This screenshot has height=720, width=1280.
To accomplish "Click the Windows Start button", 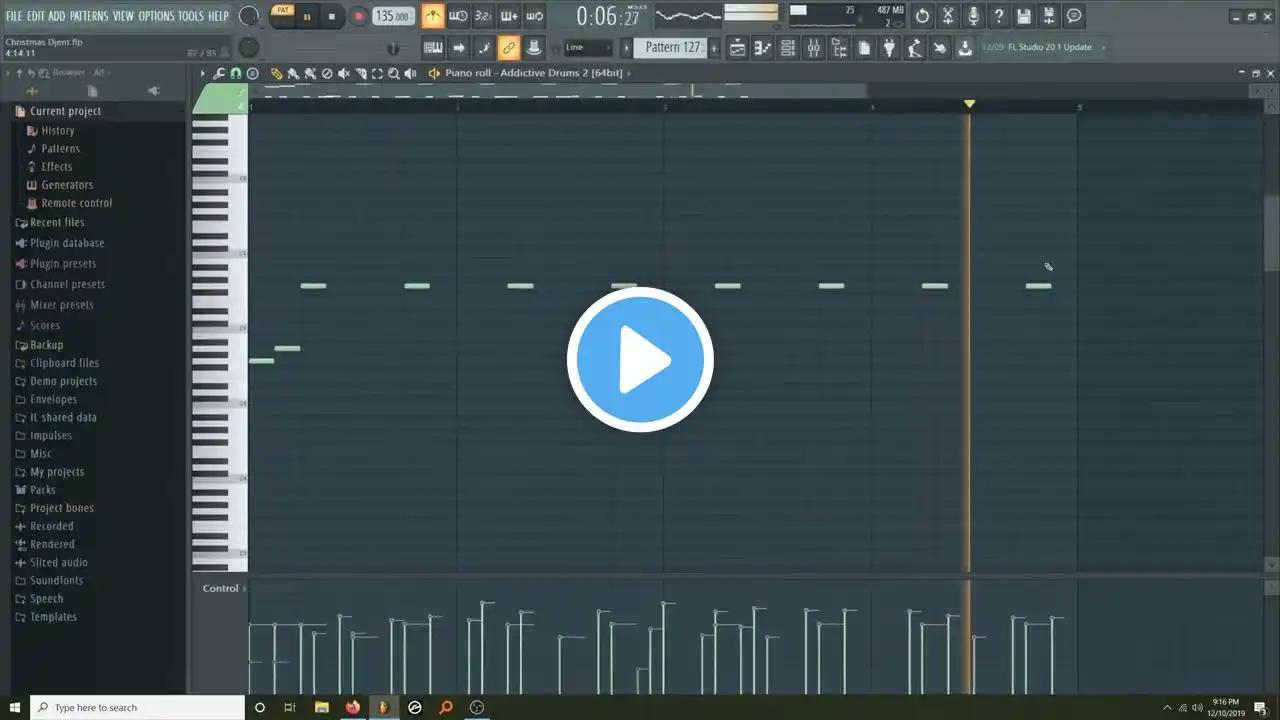I will [14, 707].
